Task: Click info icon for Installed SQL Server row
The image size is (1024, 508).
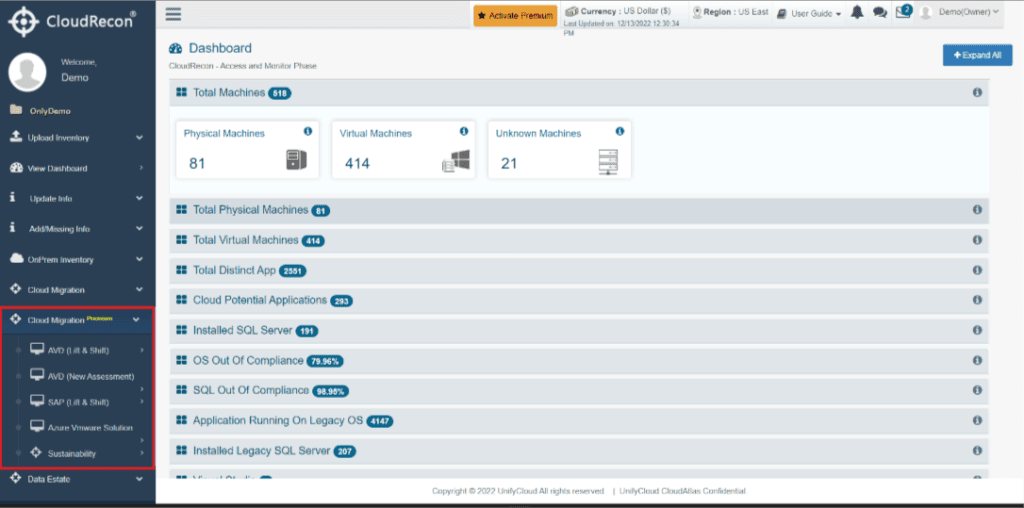Action: 977,330
